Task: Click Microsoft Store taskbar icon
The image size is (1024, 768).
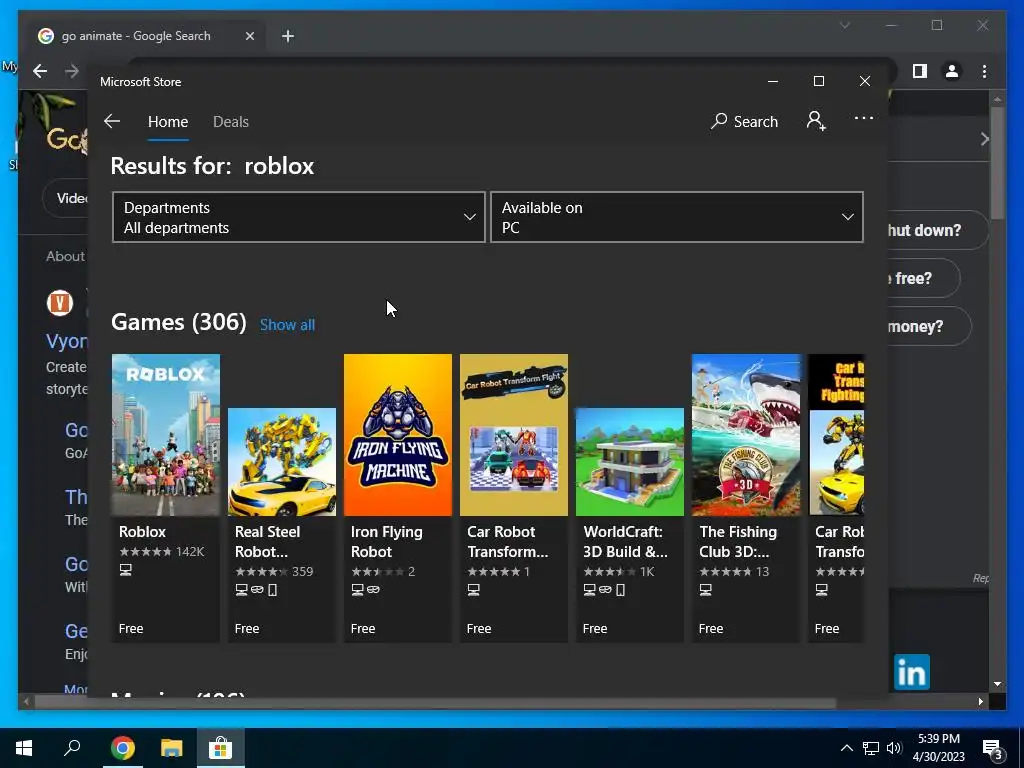Action: [221, 748]
